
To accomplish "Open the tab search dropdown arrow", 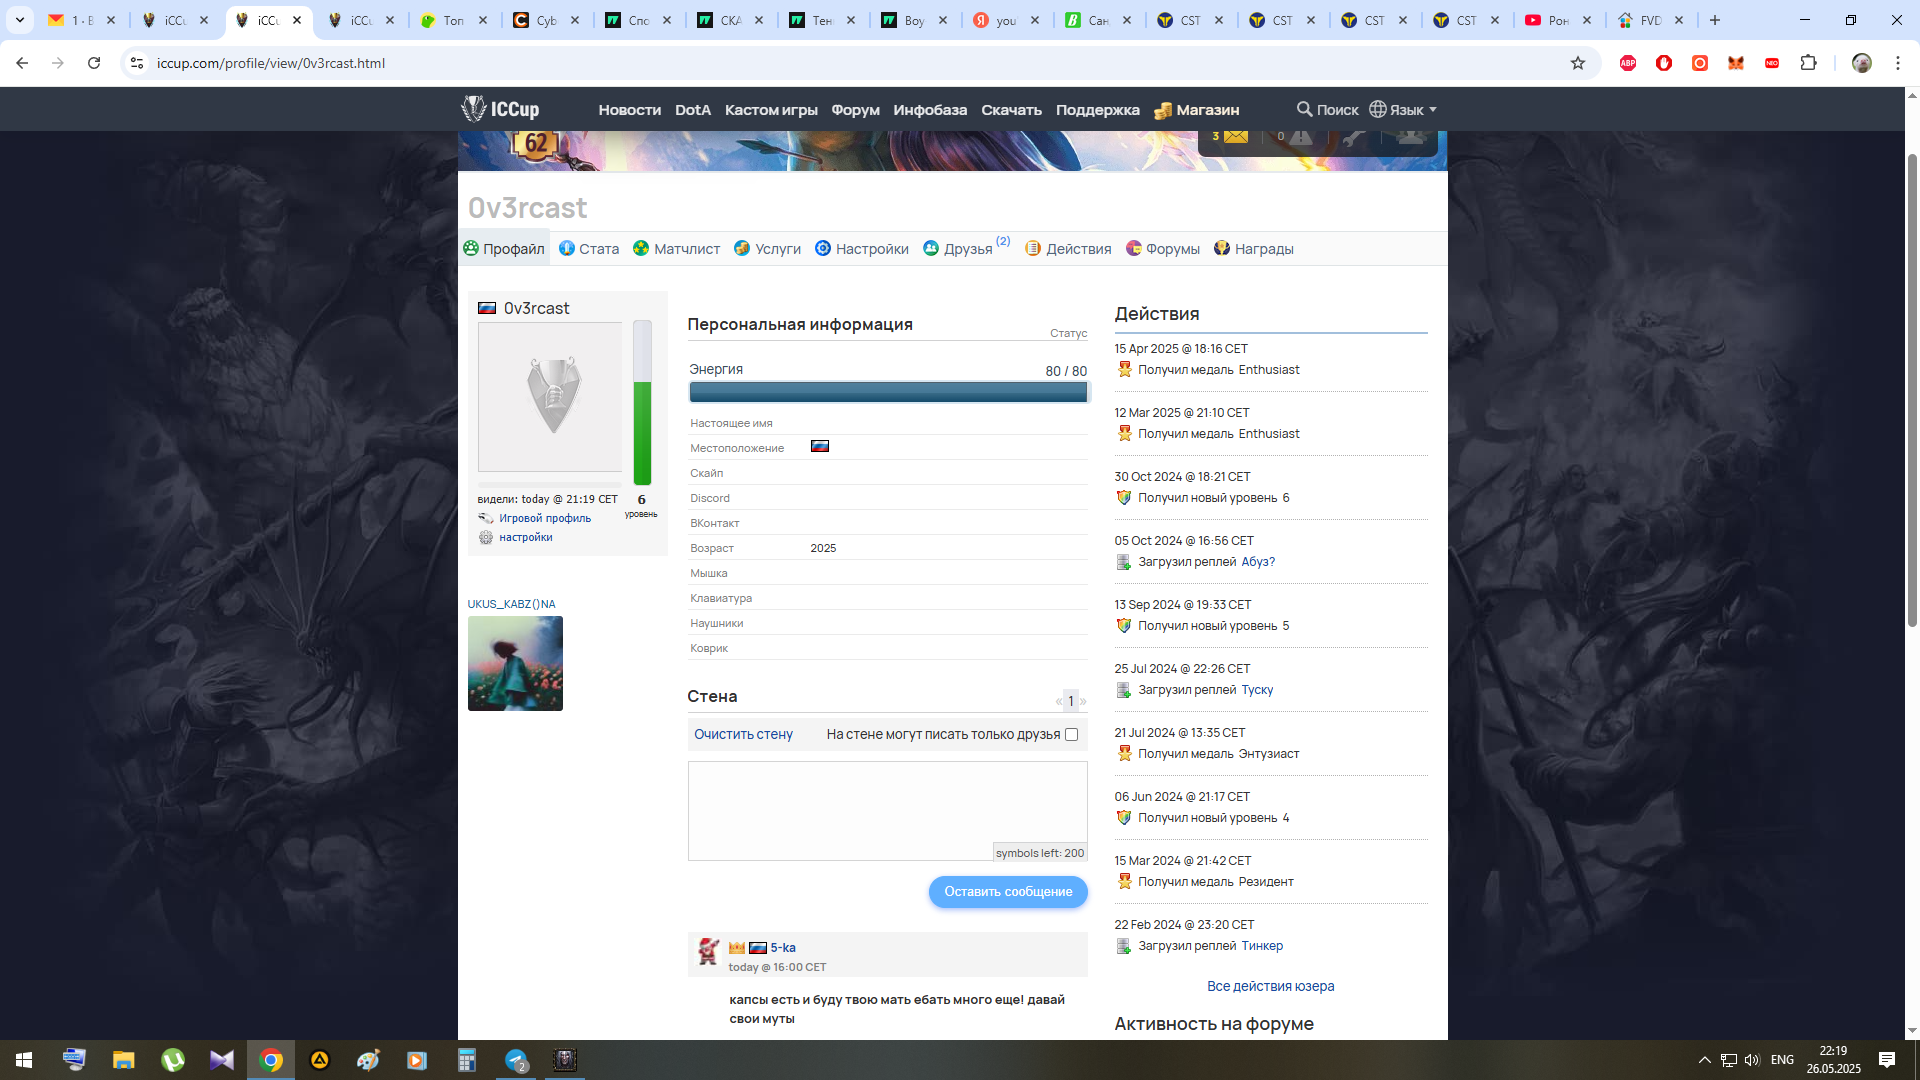I will click(x=20, y=20).
